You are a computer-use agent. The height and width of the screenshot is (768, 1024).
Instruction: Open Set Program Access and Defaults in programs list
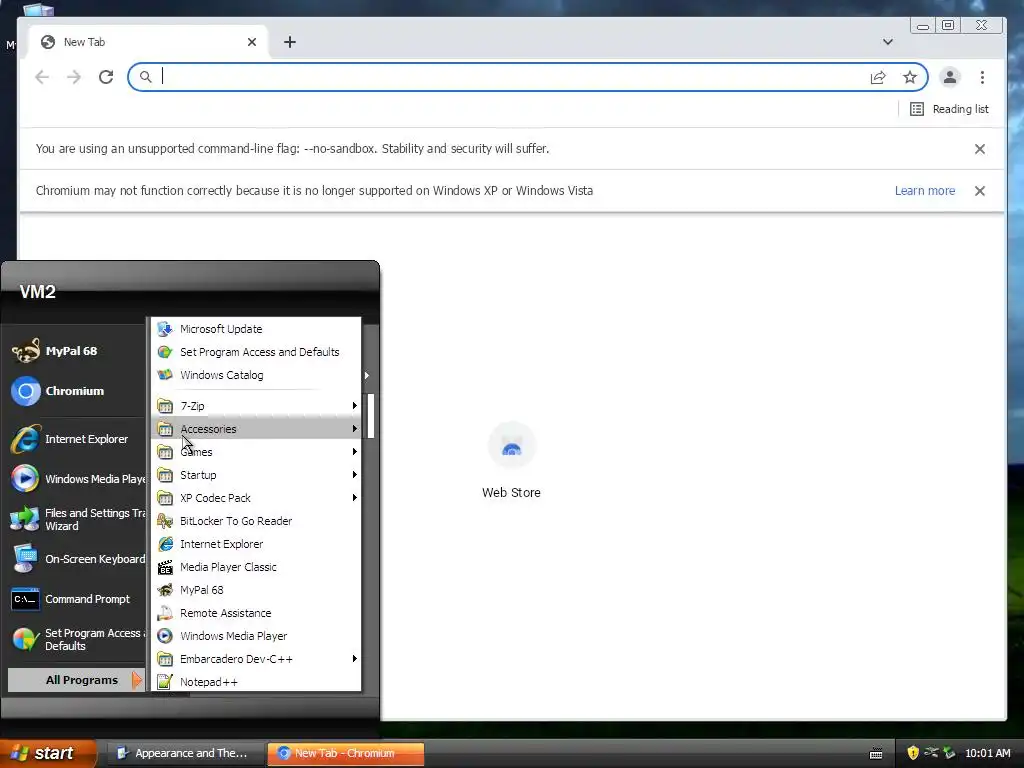tap(256, 352)
